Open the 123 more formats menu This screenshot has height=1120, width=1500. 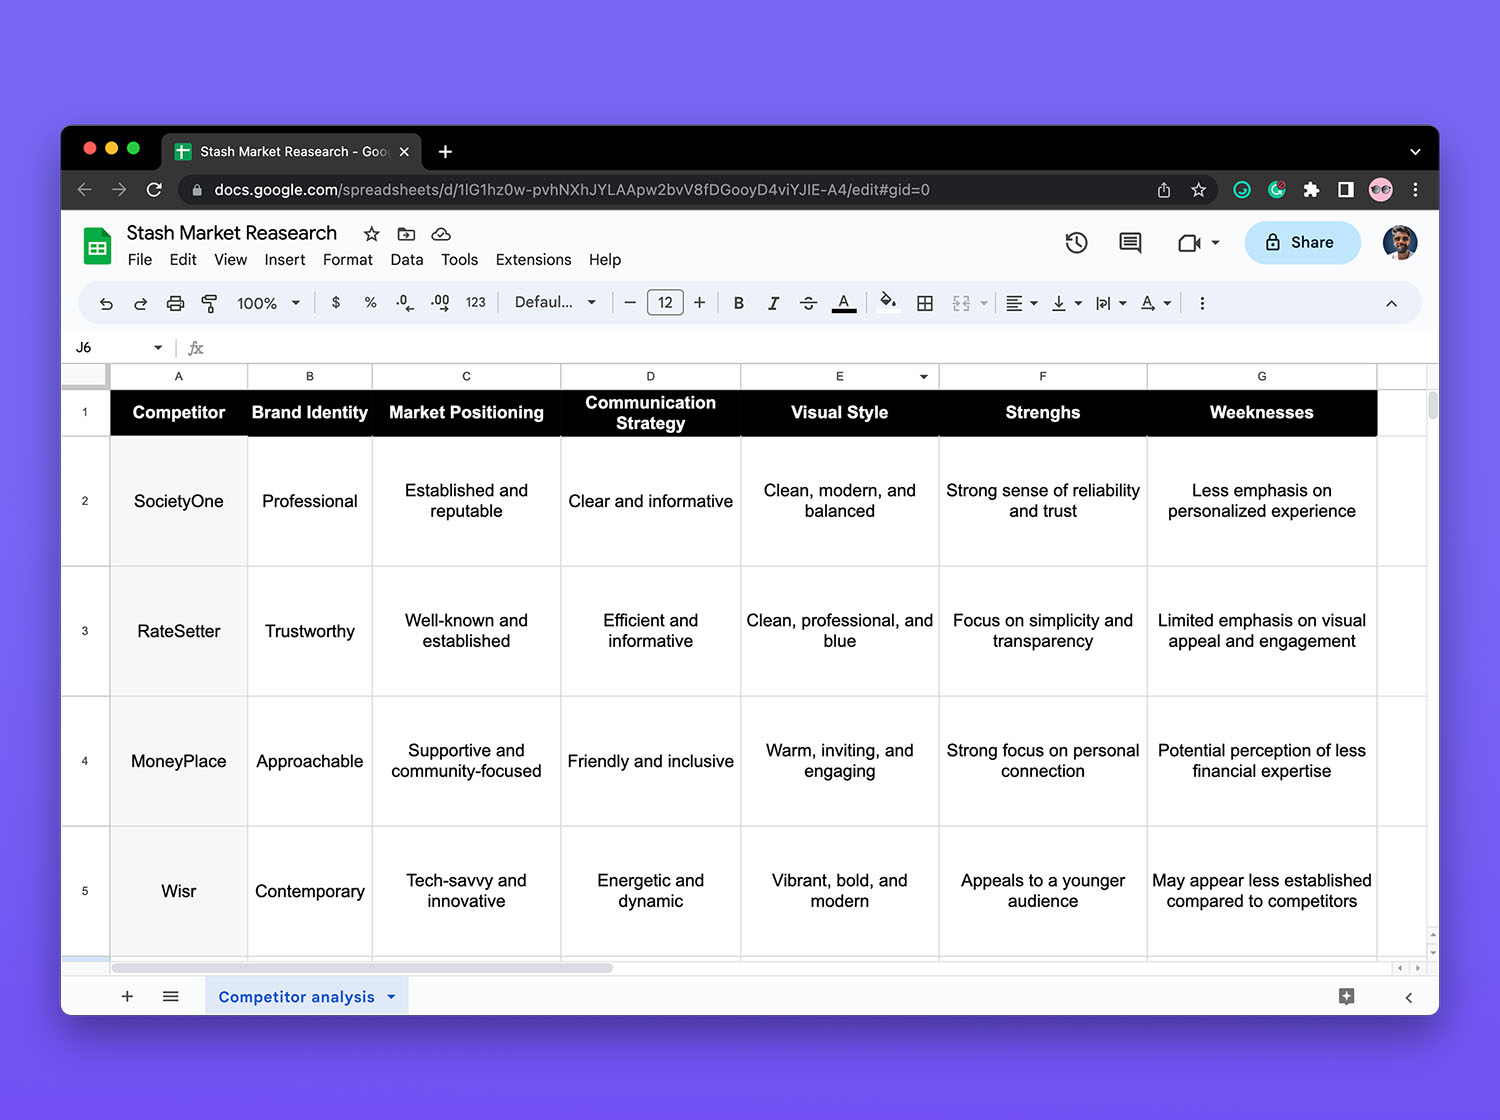coord(476,302)
